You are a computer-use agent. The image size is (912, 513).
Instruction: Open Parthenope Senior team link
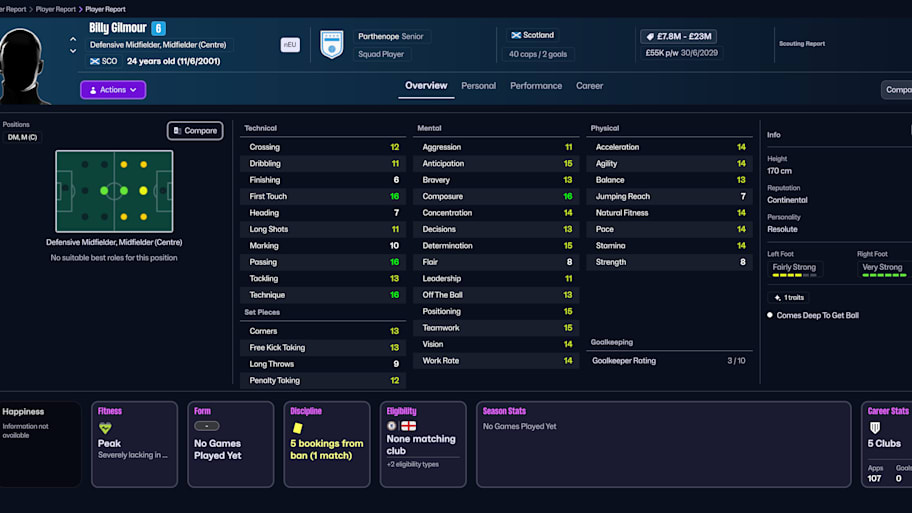tap(391, 36)
